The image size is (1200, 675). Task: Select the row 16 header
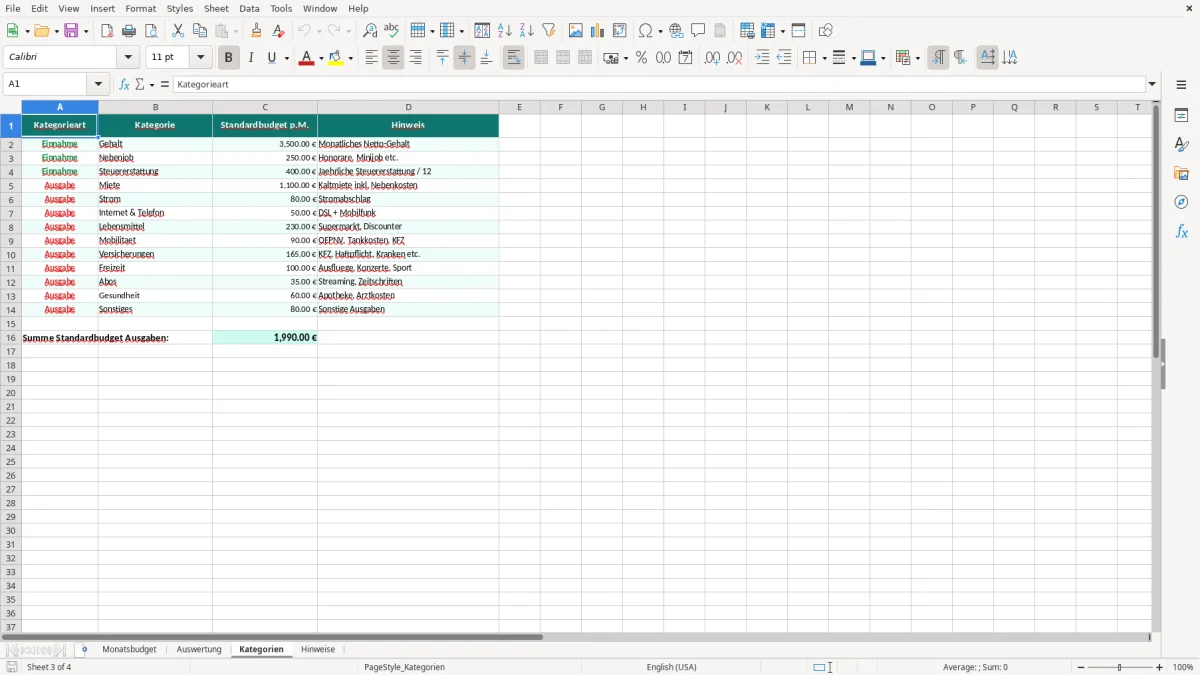pos(11,338)
